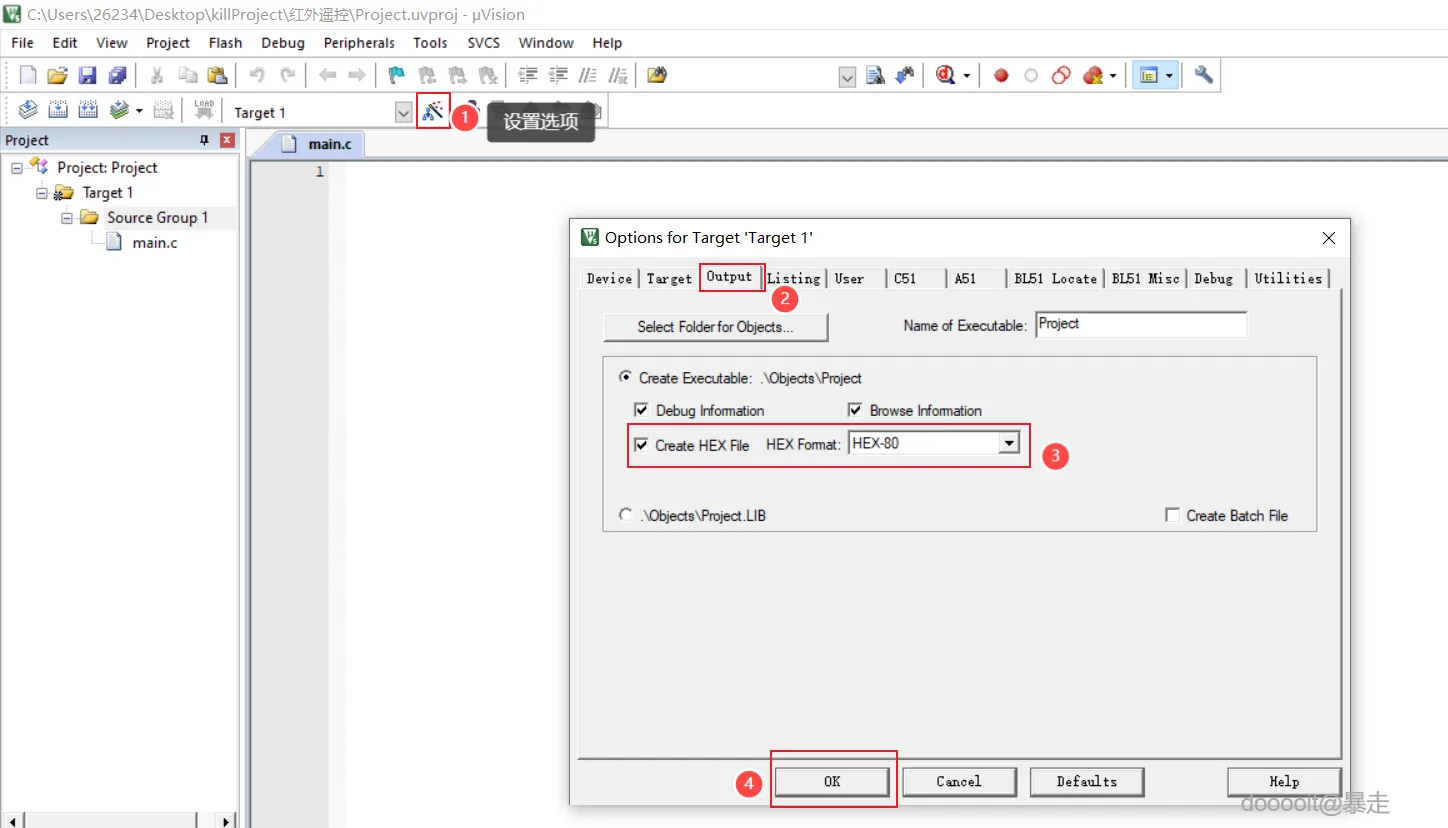Disable all breakpoints with the double-circle icon
This screenshot has width=1448, height=828.
coord(1062,75)
